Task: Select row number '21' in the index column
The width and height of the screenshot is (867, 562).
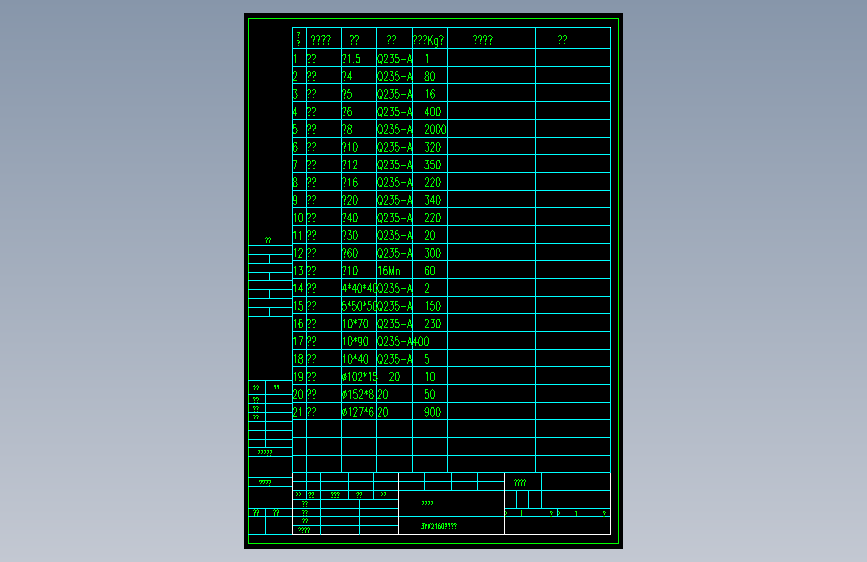Action: (x=298, y=412)
